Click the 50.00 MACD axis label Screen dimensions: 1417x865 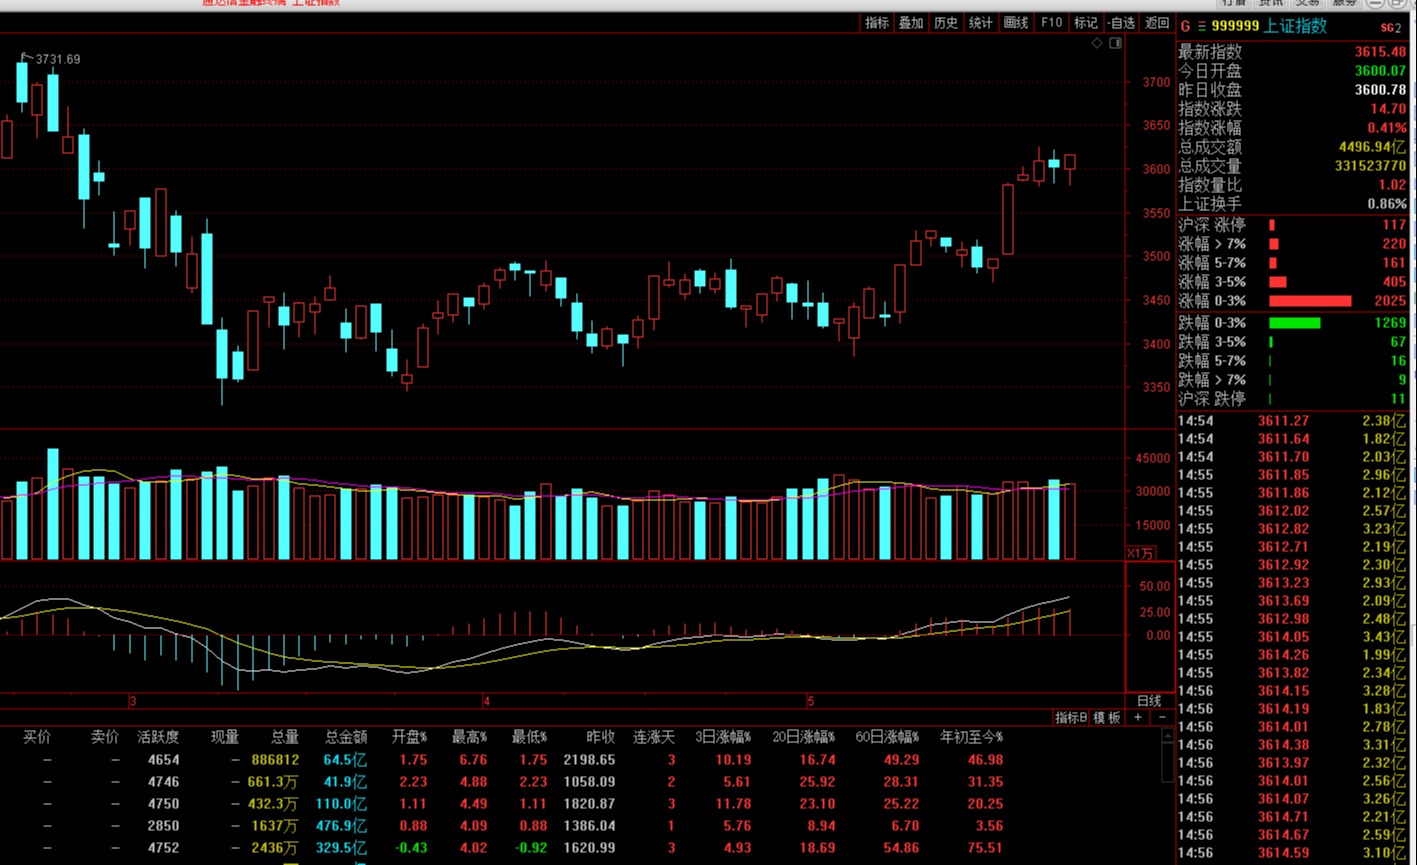pos(1155,586)
